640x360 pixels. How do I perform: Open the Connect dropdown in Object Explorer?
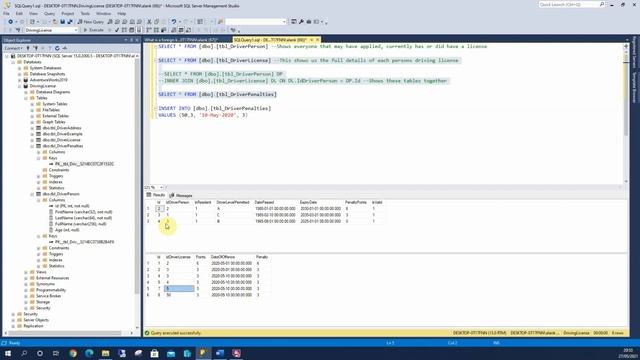point(13,48)
